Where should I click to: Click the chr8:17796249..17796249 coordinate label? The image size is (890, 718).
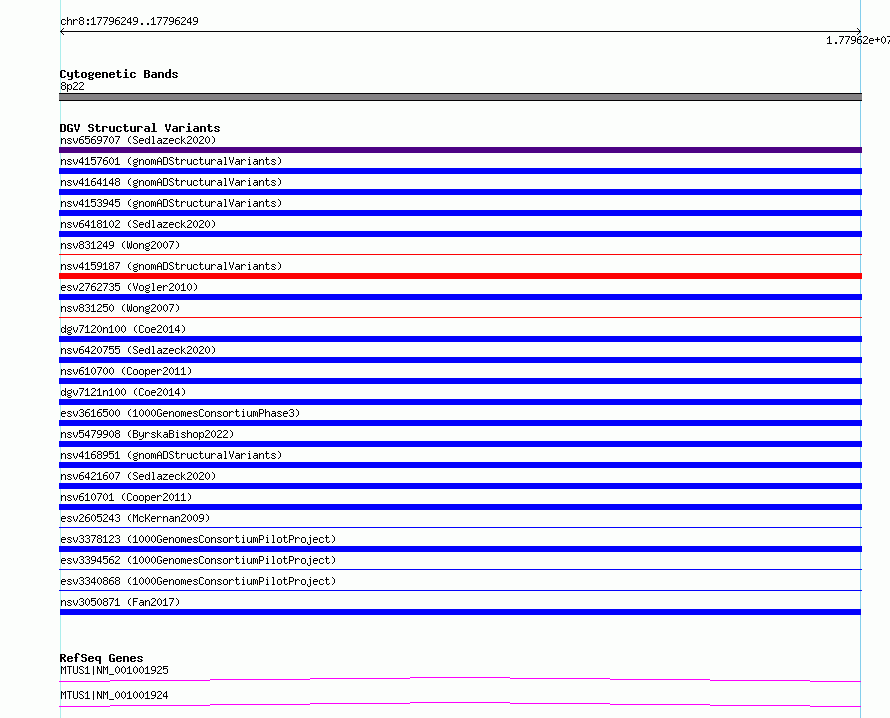pyautogui.click(x=129, y=21)
